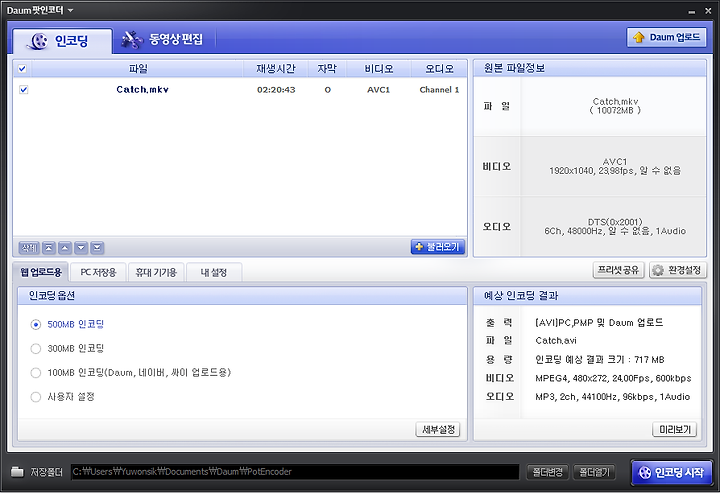720x494 pixels.
Task: Click the 미리보기 preview button
Action: pos(675,430)
